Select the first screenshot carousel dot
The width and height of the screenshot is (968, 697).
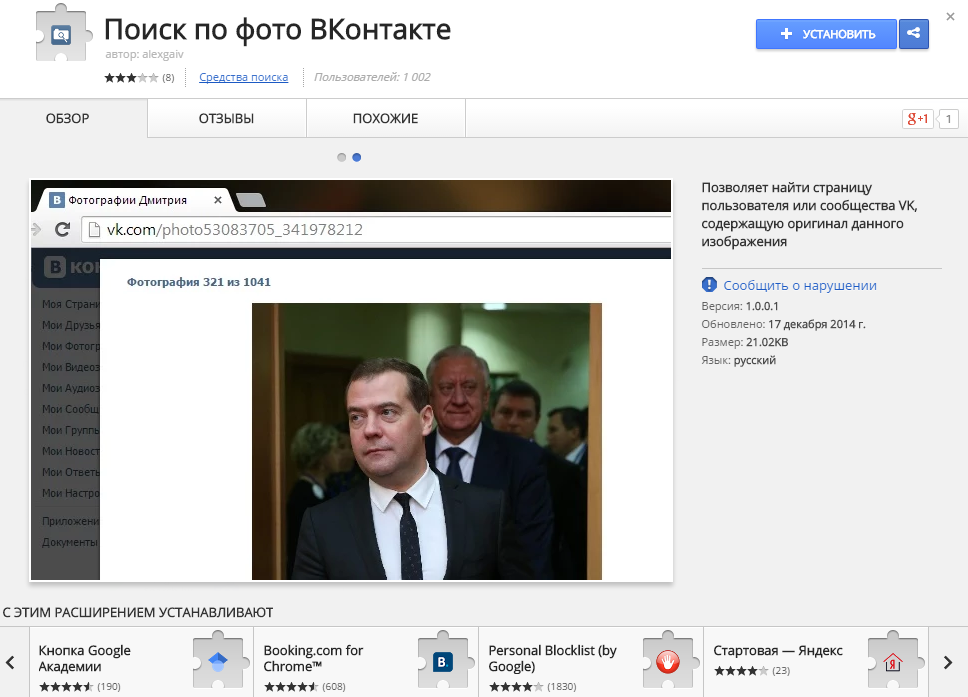coord(341,157)
